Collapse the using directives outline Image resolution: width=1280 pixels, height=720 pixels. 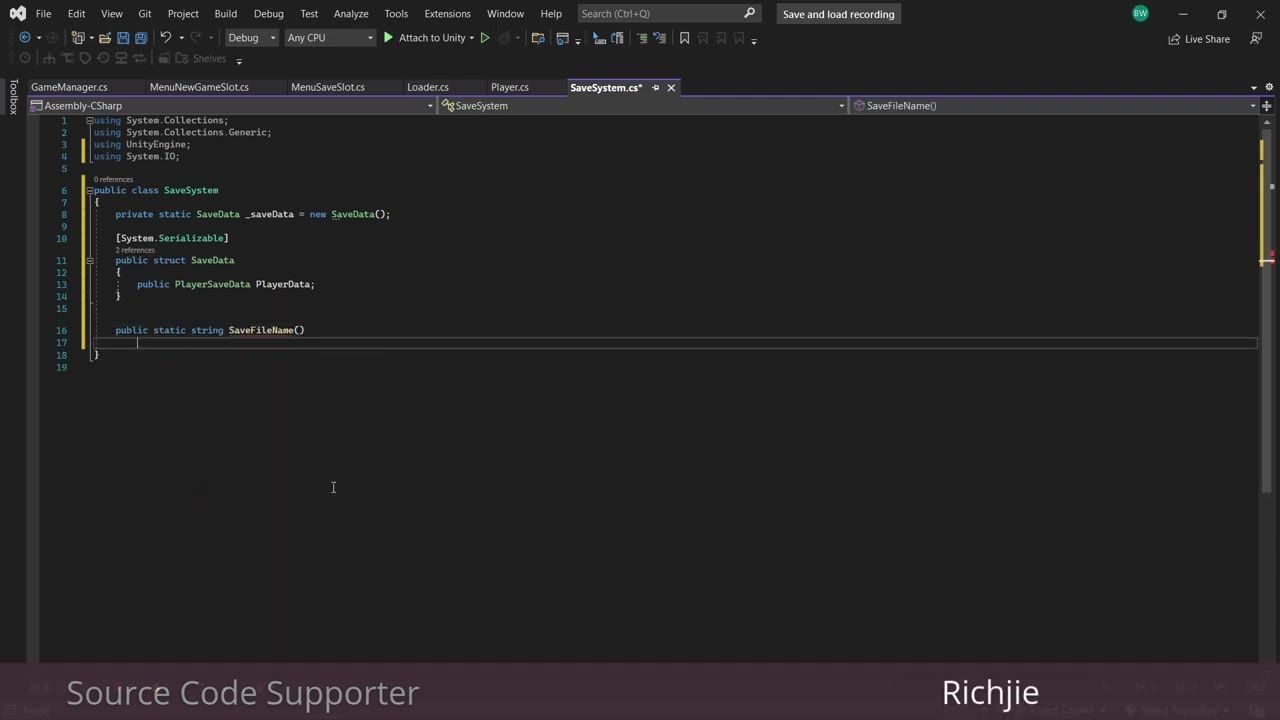coord(90,120)
